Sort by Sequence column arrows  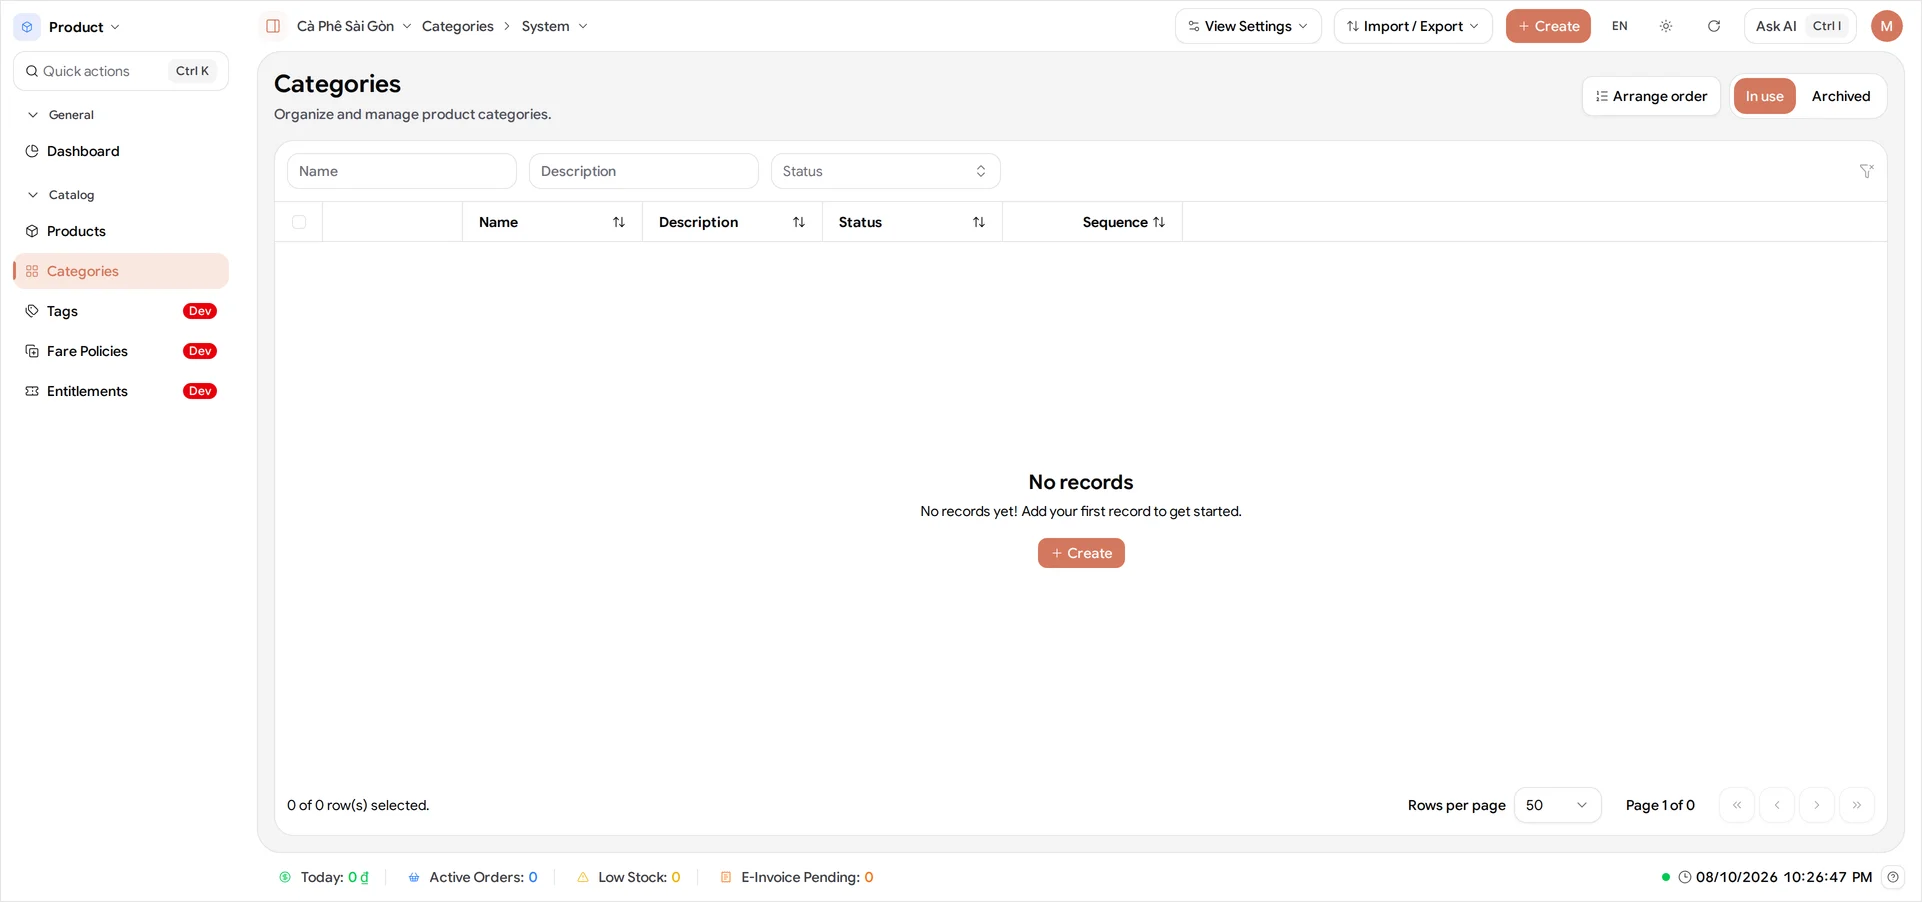[1159, 222]
